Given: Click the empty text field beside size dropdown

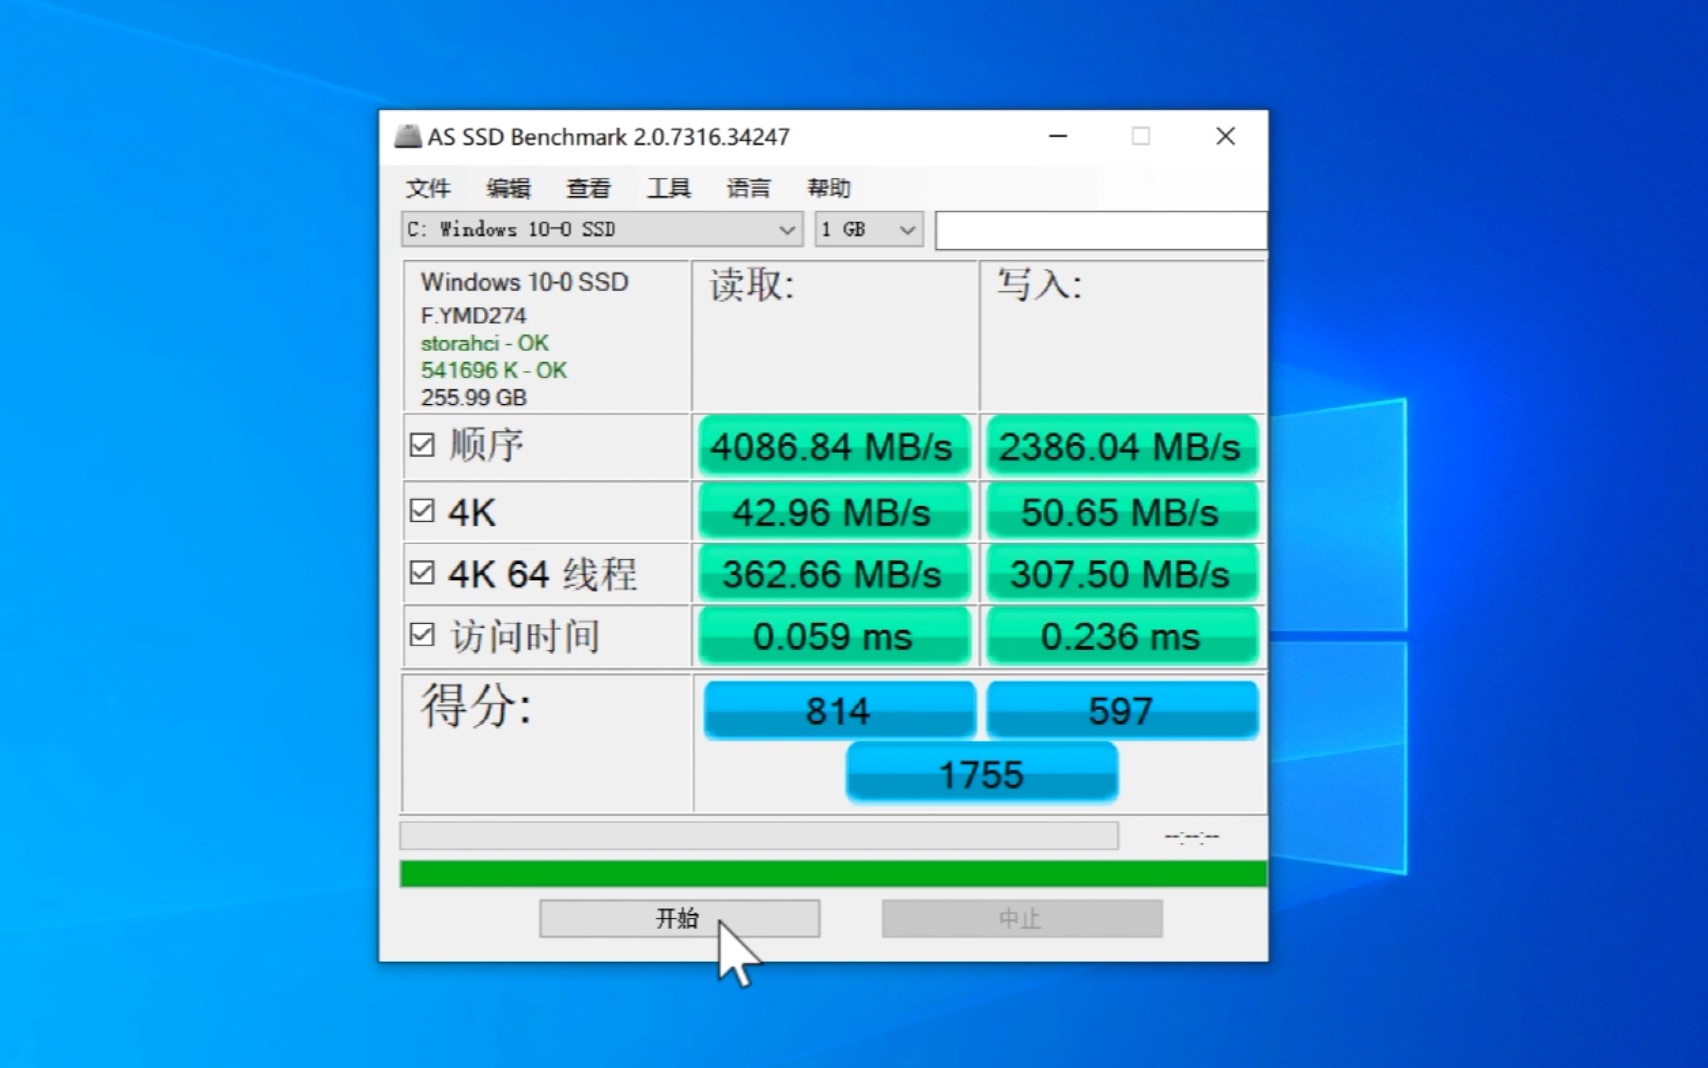Looking at the screenshot, I should [1100, 230].
